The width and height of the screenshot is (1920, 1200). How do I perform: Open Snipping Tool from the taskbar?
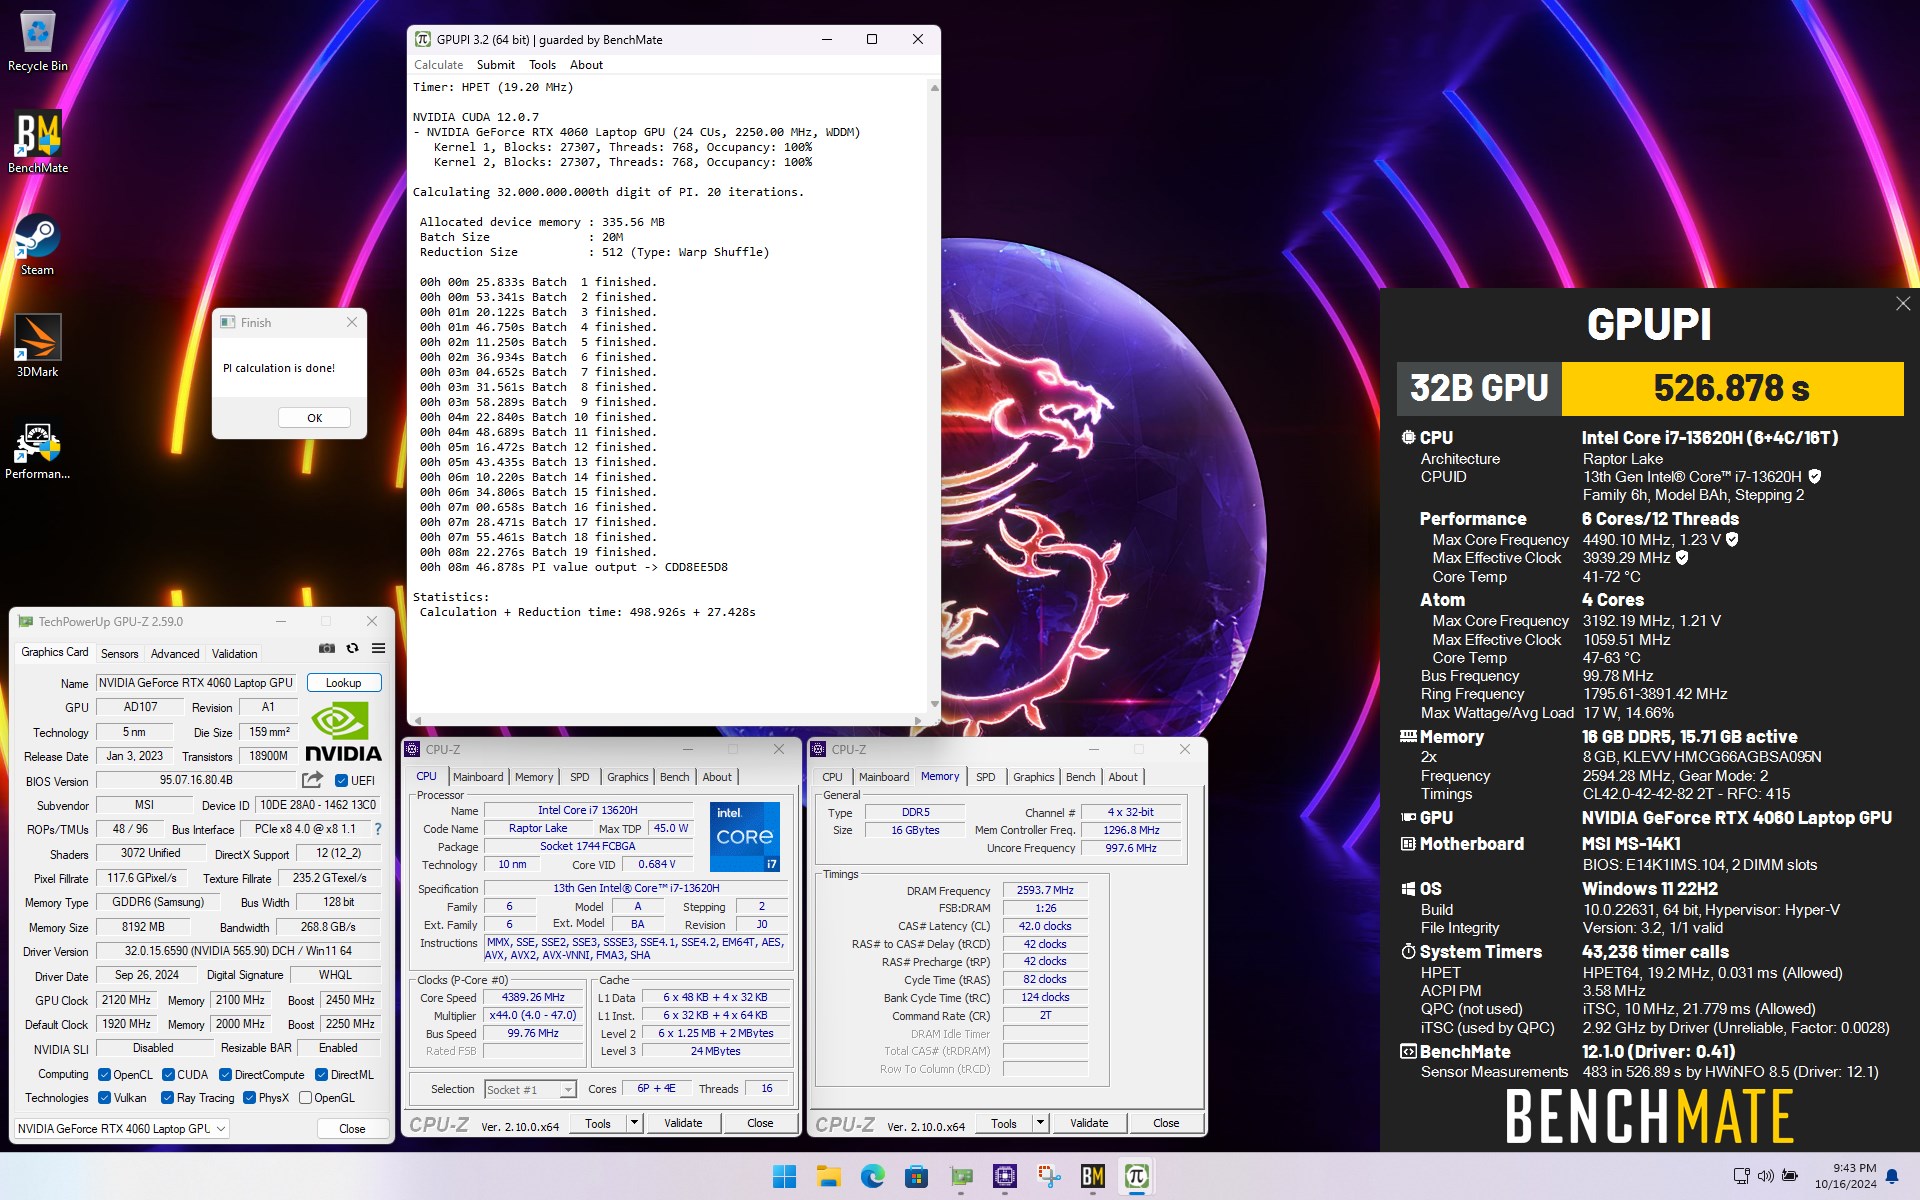point(1049,1177)
